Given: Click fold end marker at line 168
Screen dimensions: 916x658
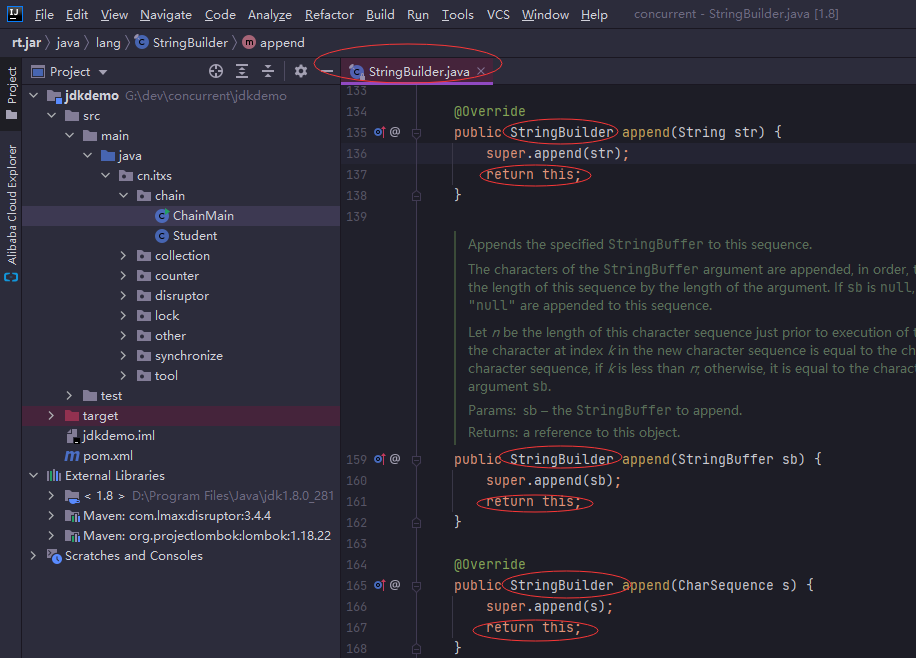Looking at the screenshot, I should pyautogui.click(x=417, y=649).
